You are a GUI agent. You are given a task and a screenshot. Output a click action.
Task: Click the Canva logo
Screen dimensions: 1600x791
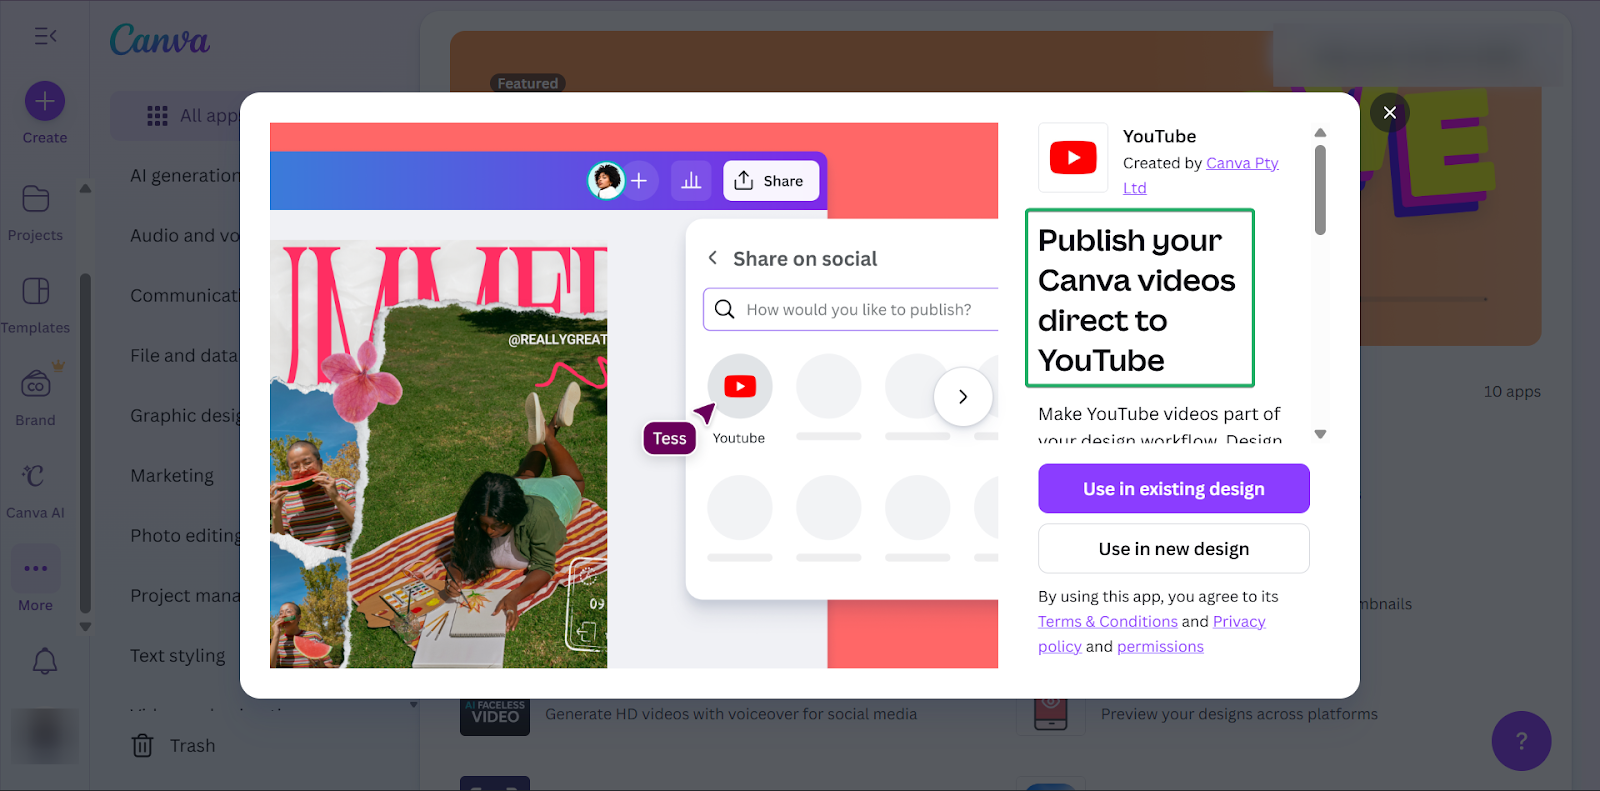[x=160, y=40]
